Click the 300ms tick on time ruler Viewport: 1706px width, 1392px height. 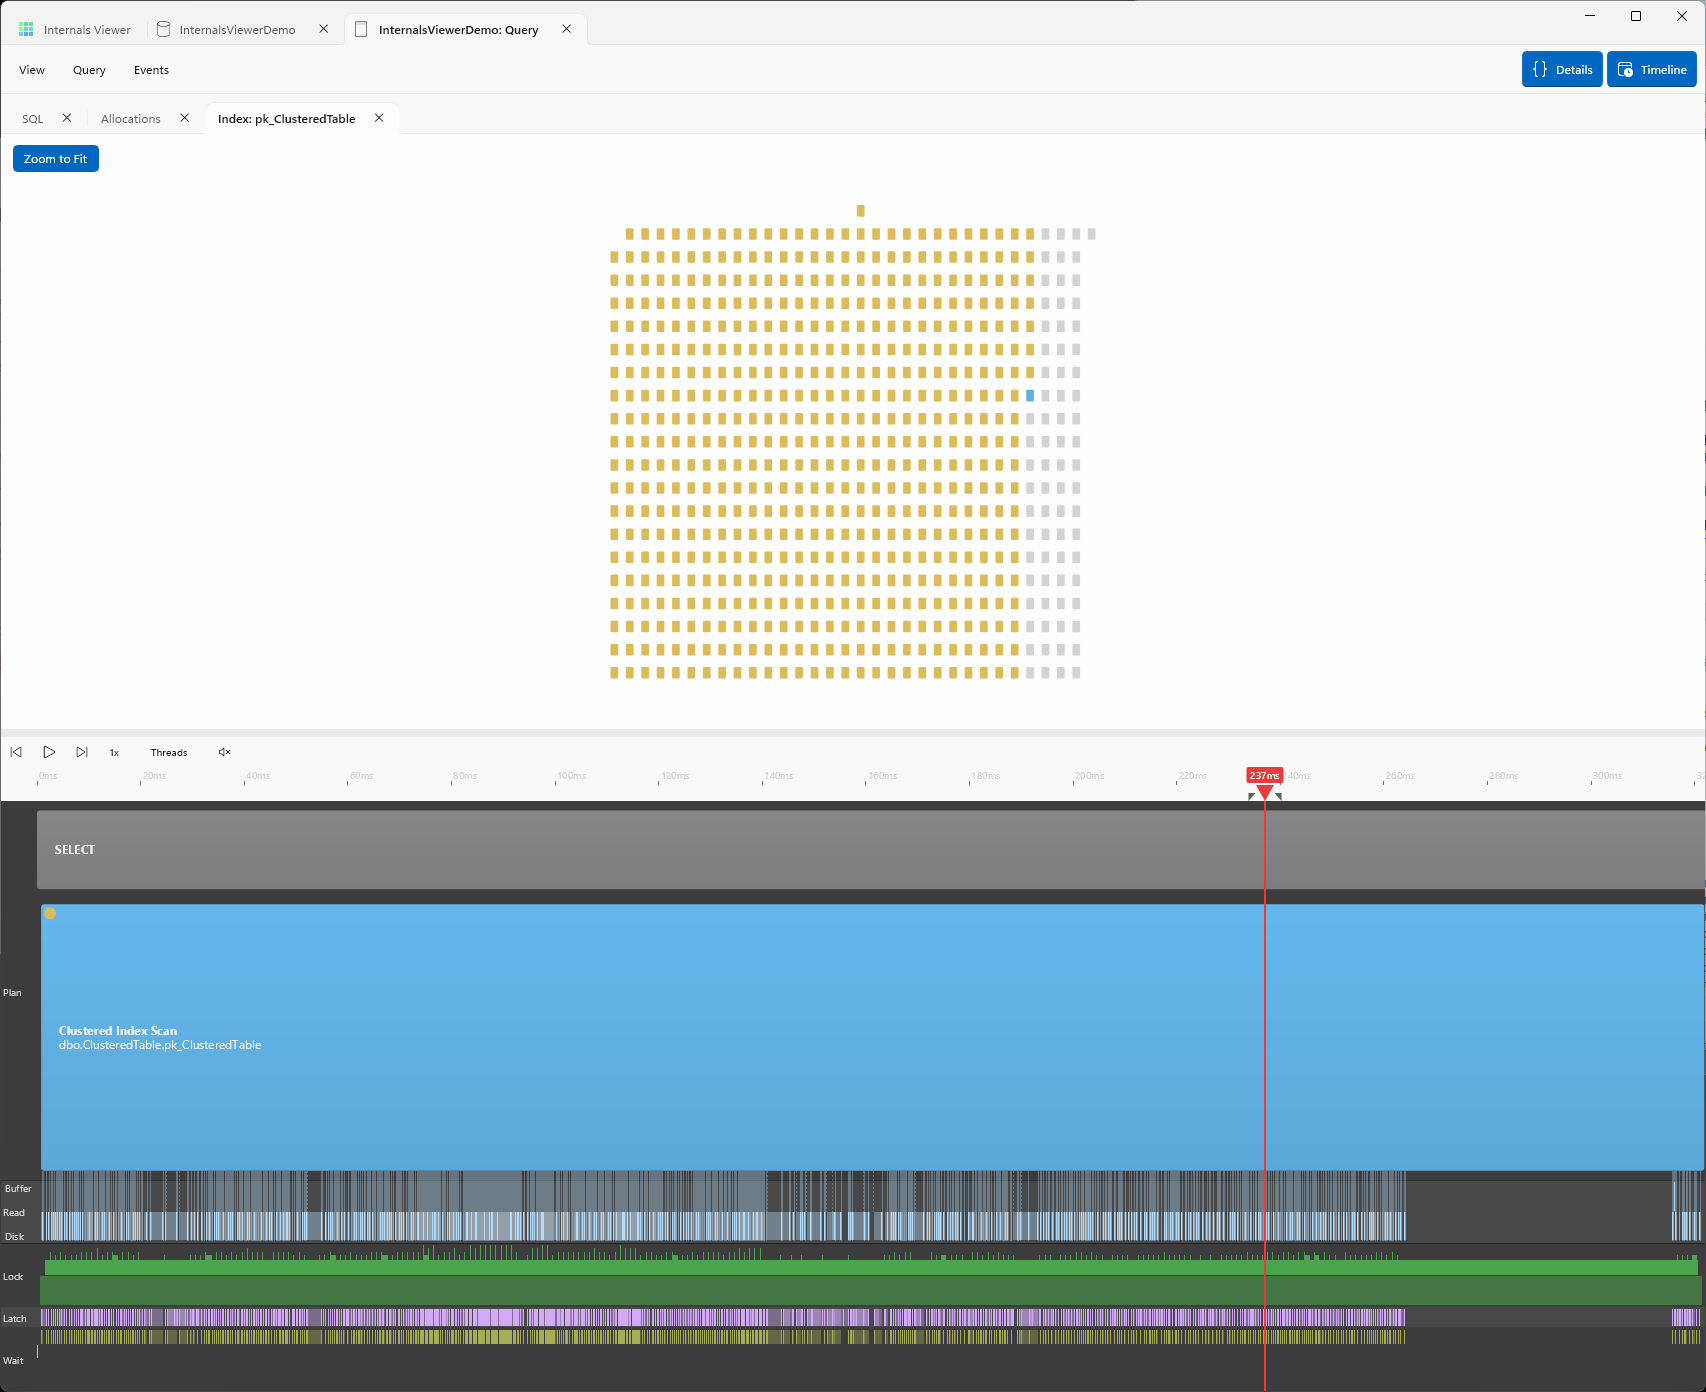(1607, 776)
